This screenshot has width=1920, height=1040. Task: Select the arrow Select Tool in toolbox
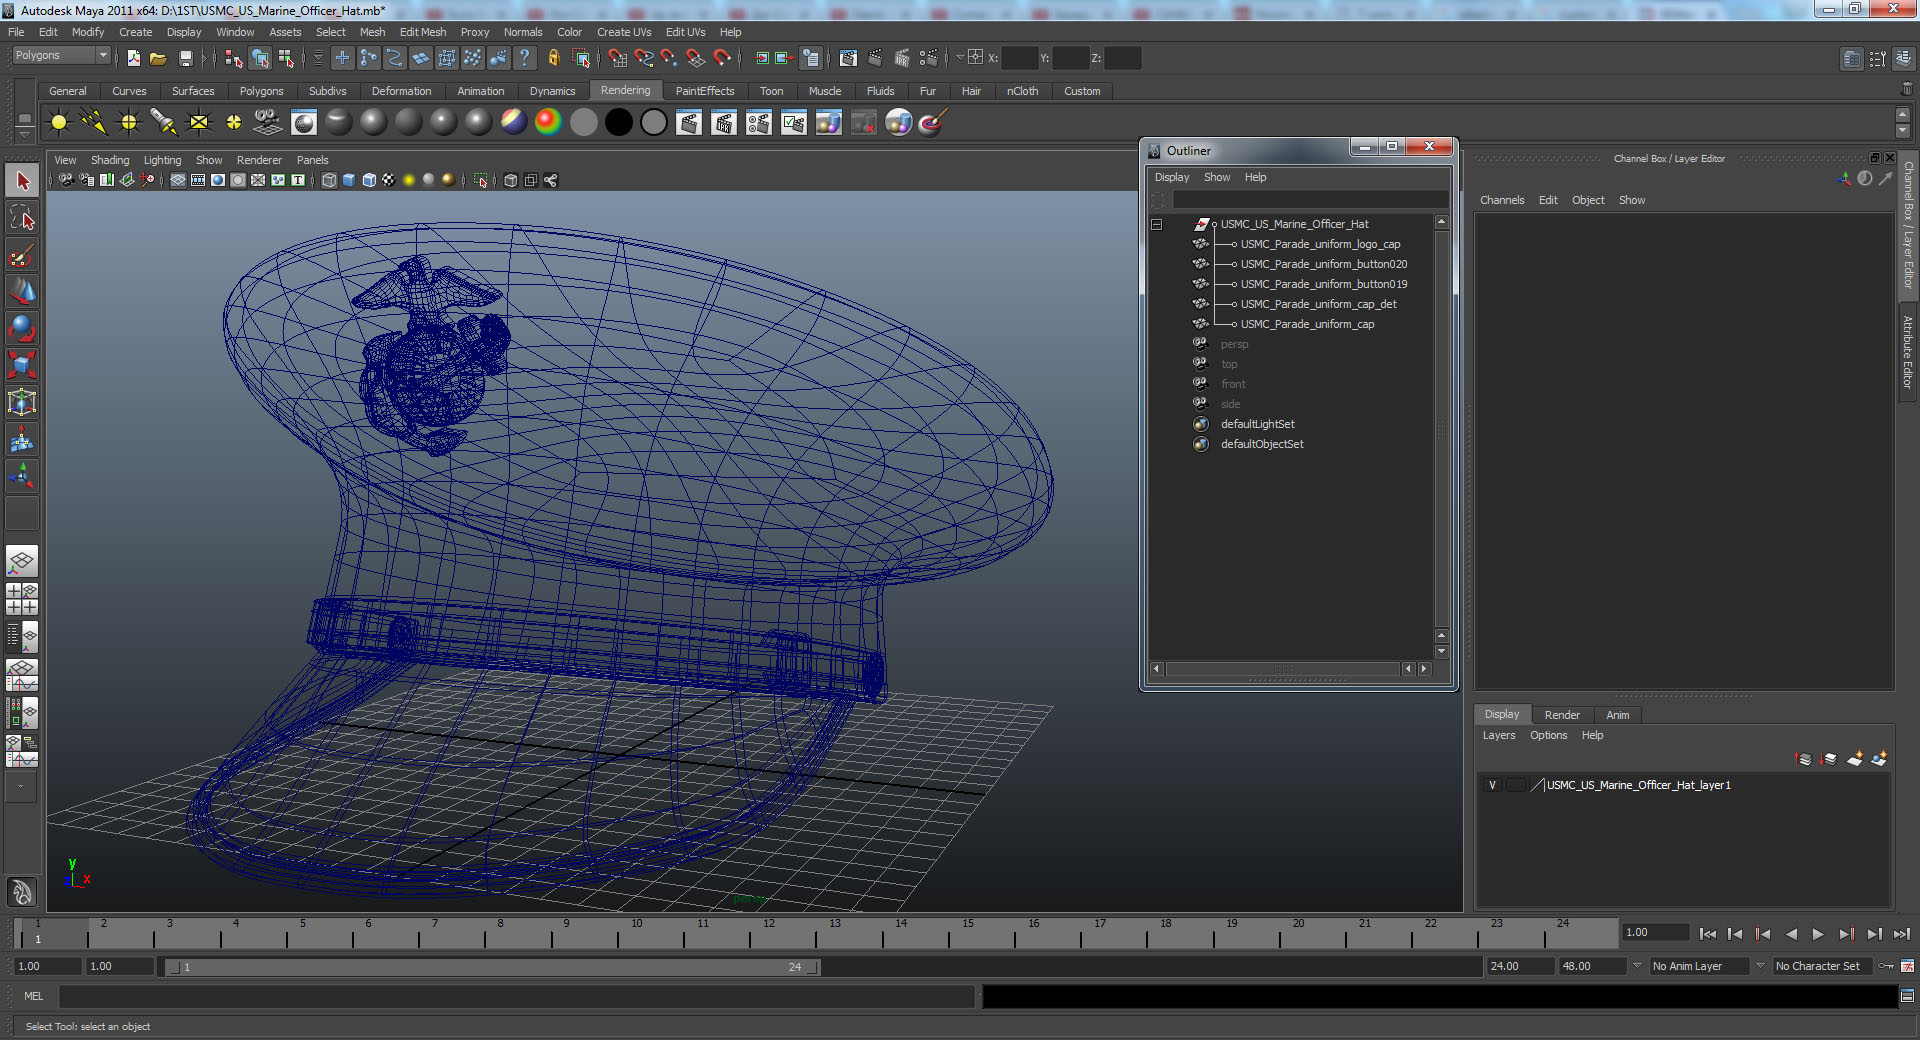22,181
